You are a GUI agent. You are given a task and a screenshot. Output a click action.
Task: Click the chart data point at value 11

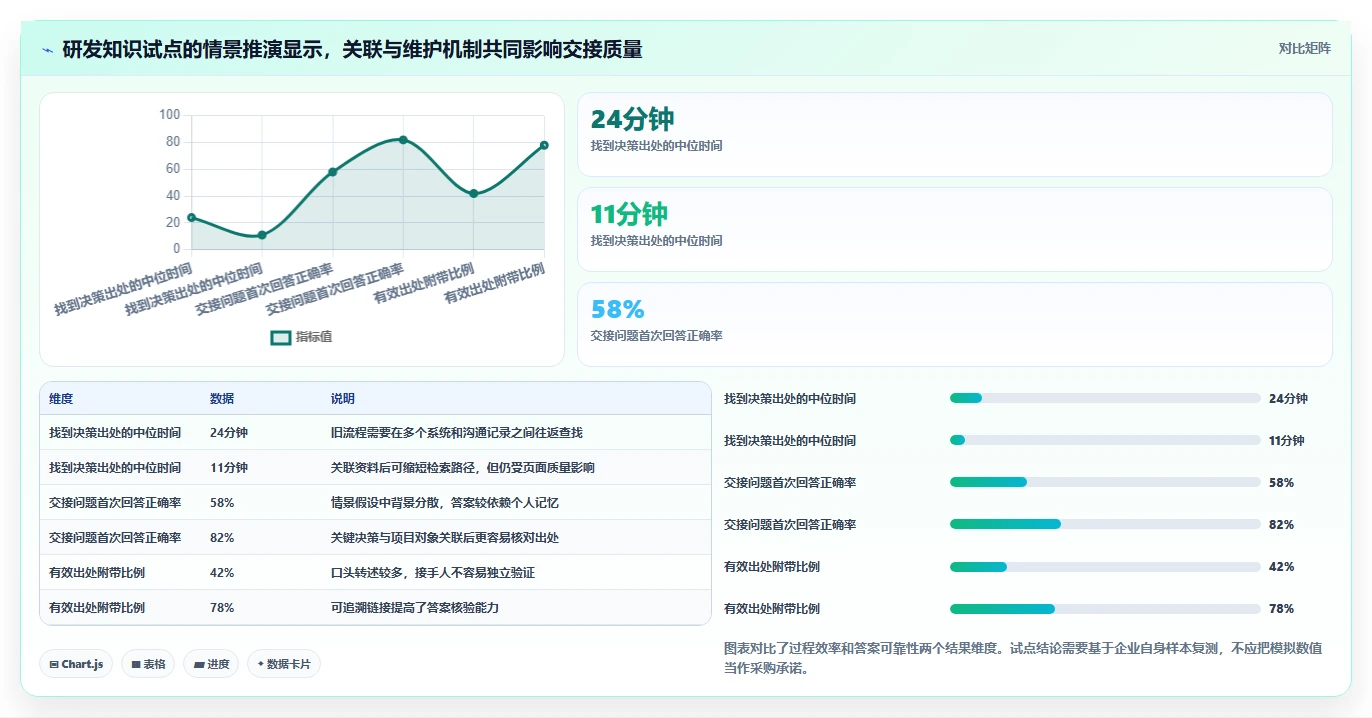262,235
